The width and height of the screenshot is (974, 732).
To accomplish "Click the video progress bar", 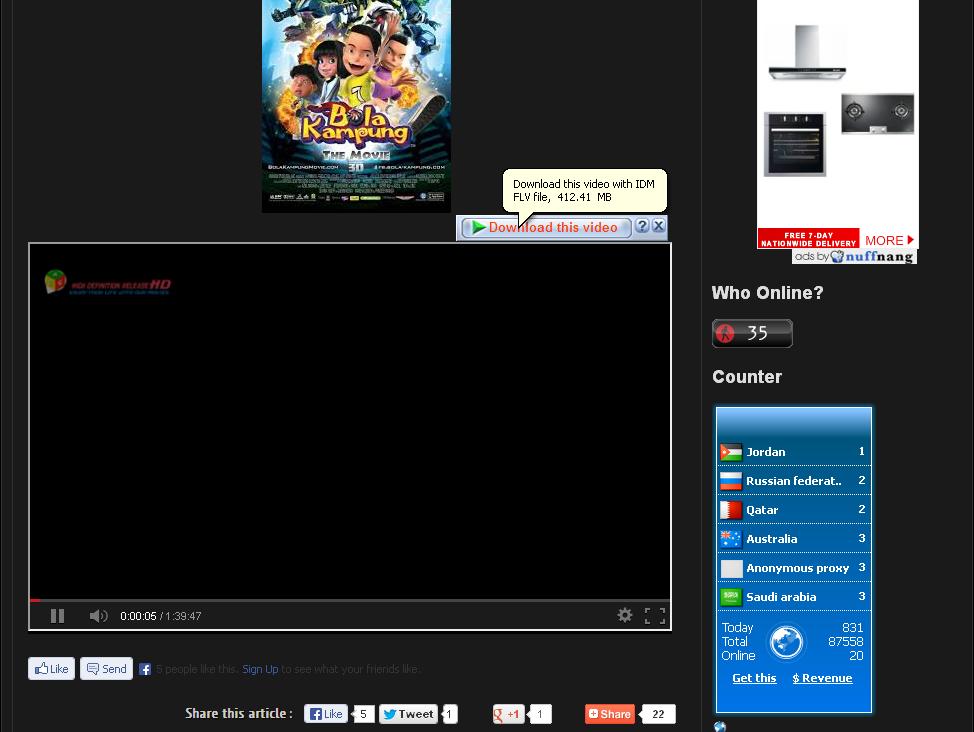I will click(x=350, y=600).
